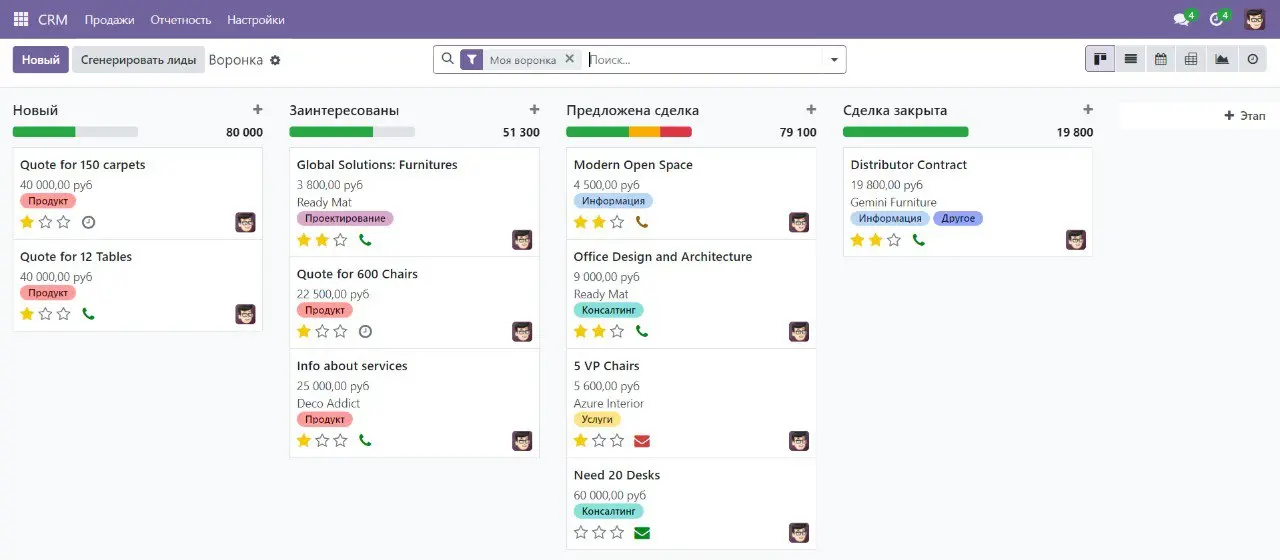Click Сгенерировать лиды button
Viewport: 1280px width, 560px height.
click(139, 60)
